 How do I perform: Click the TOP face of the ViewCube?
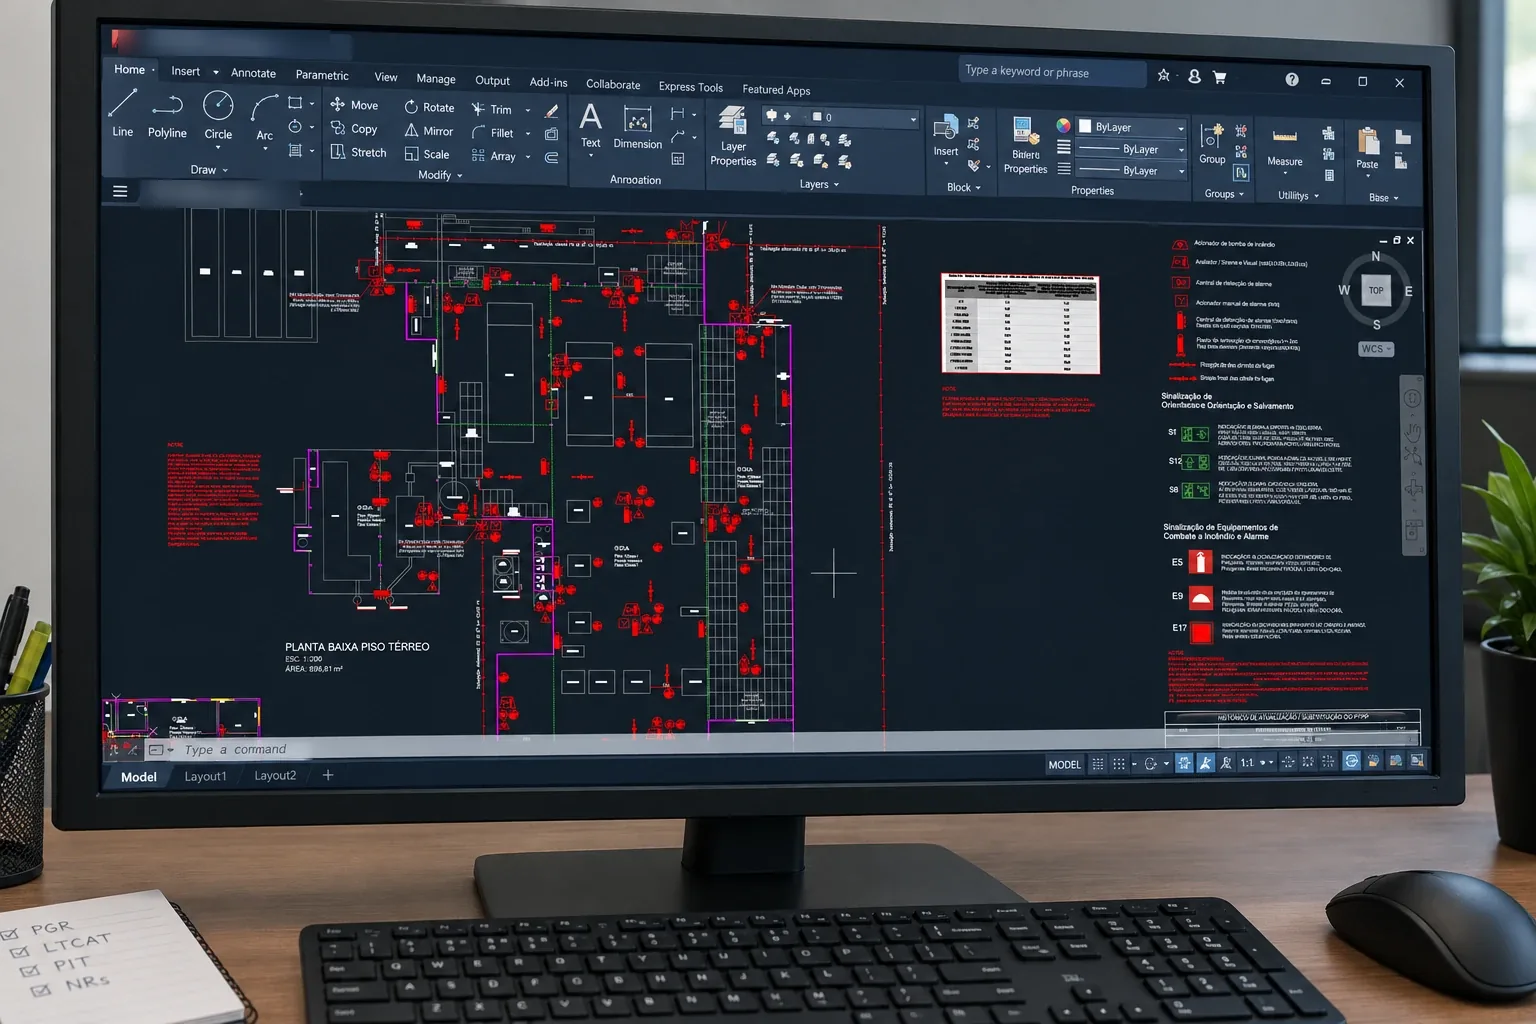tap(1376, 291)
